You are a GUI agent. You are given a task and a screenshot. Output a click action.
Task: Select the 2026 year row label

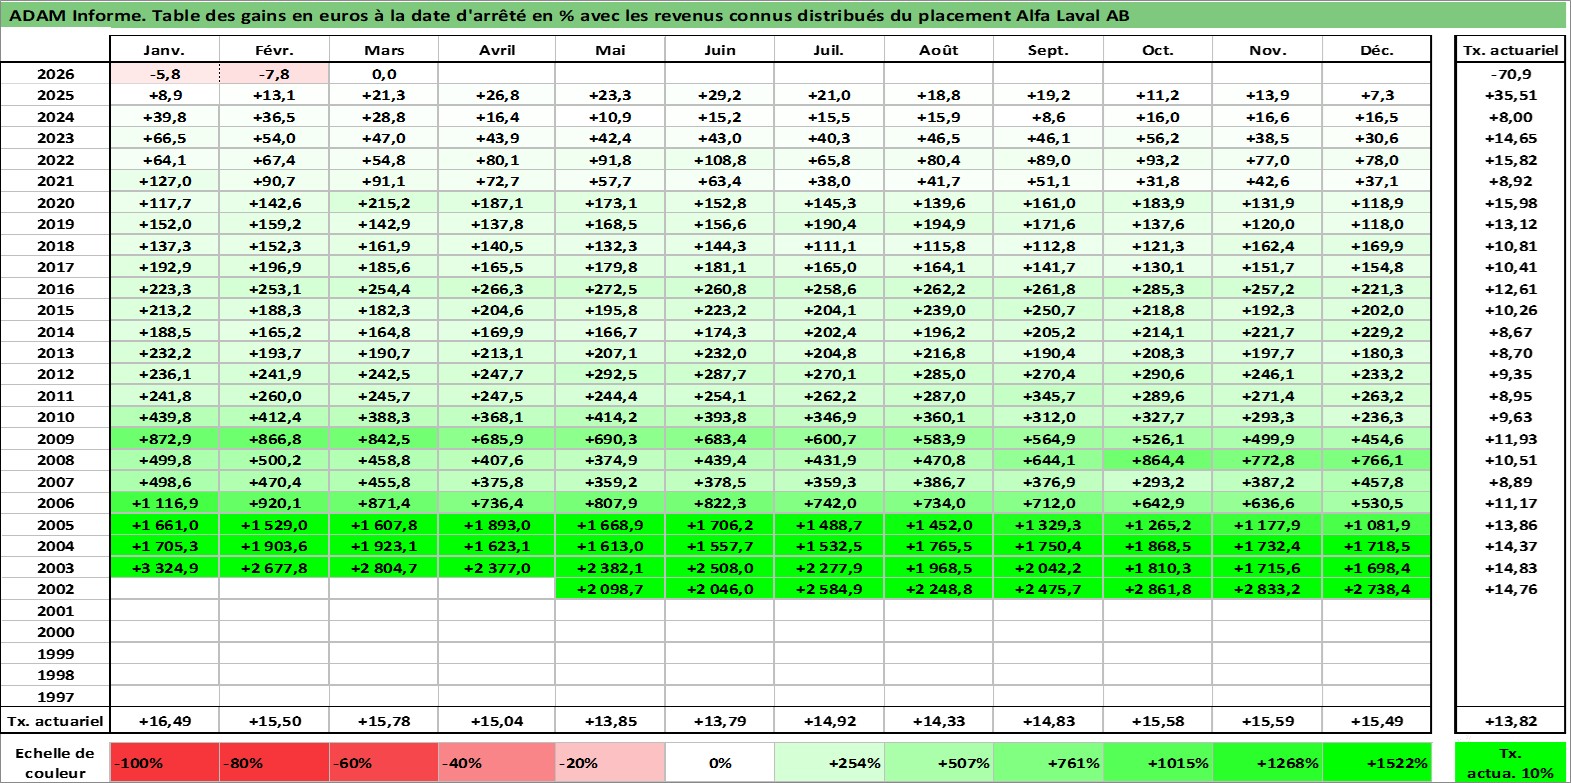tap(56, 74)
